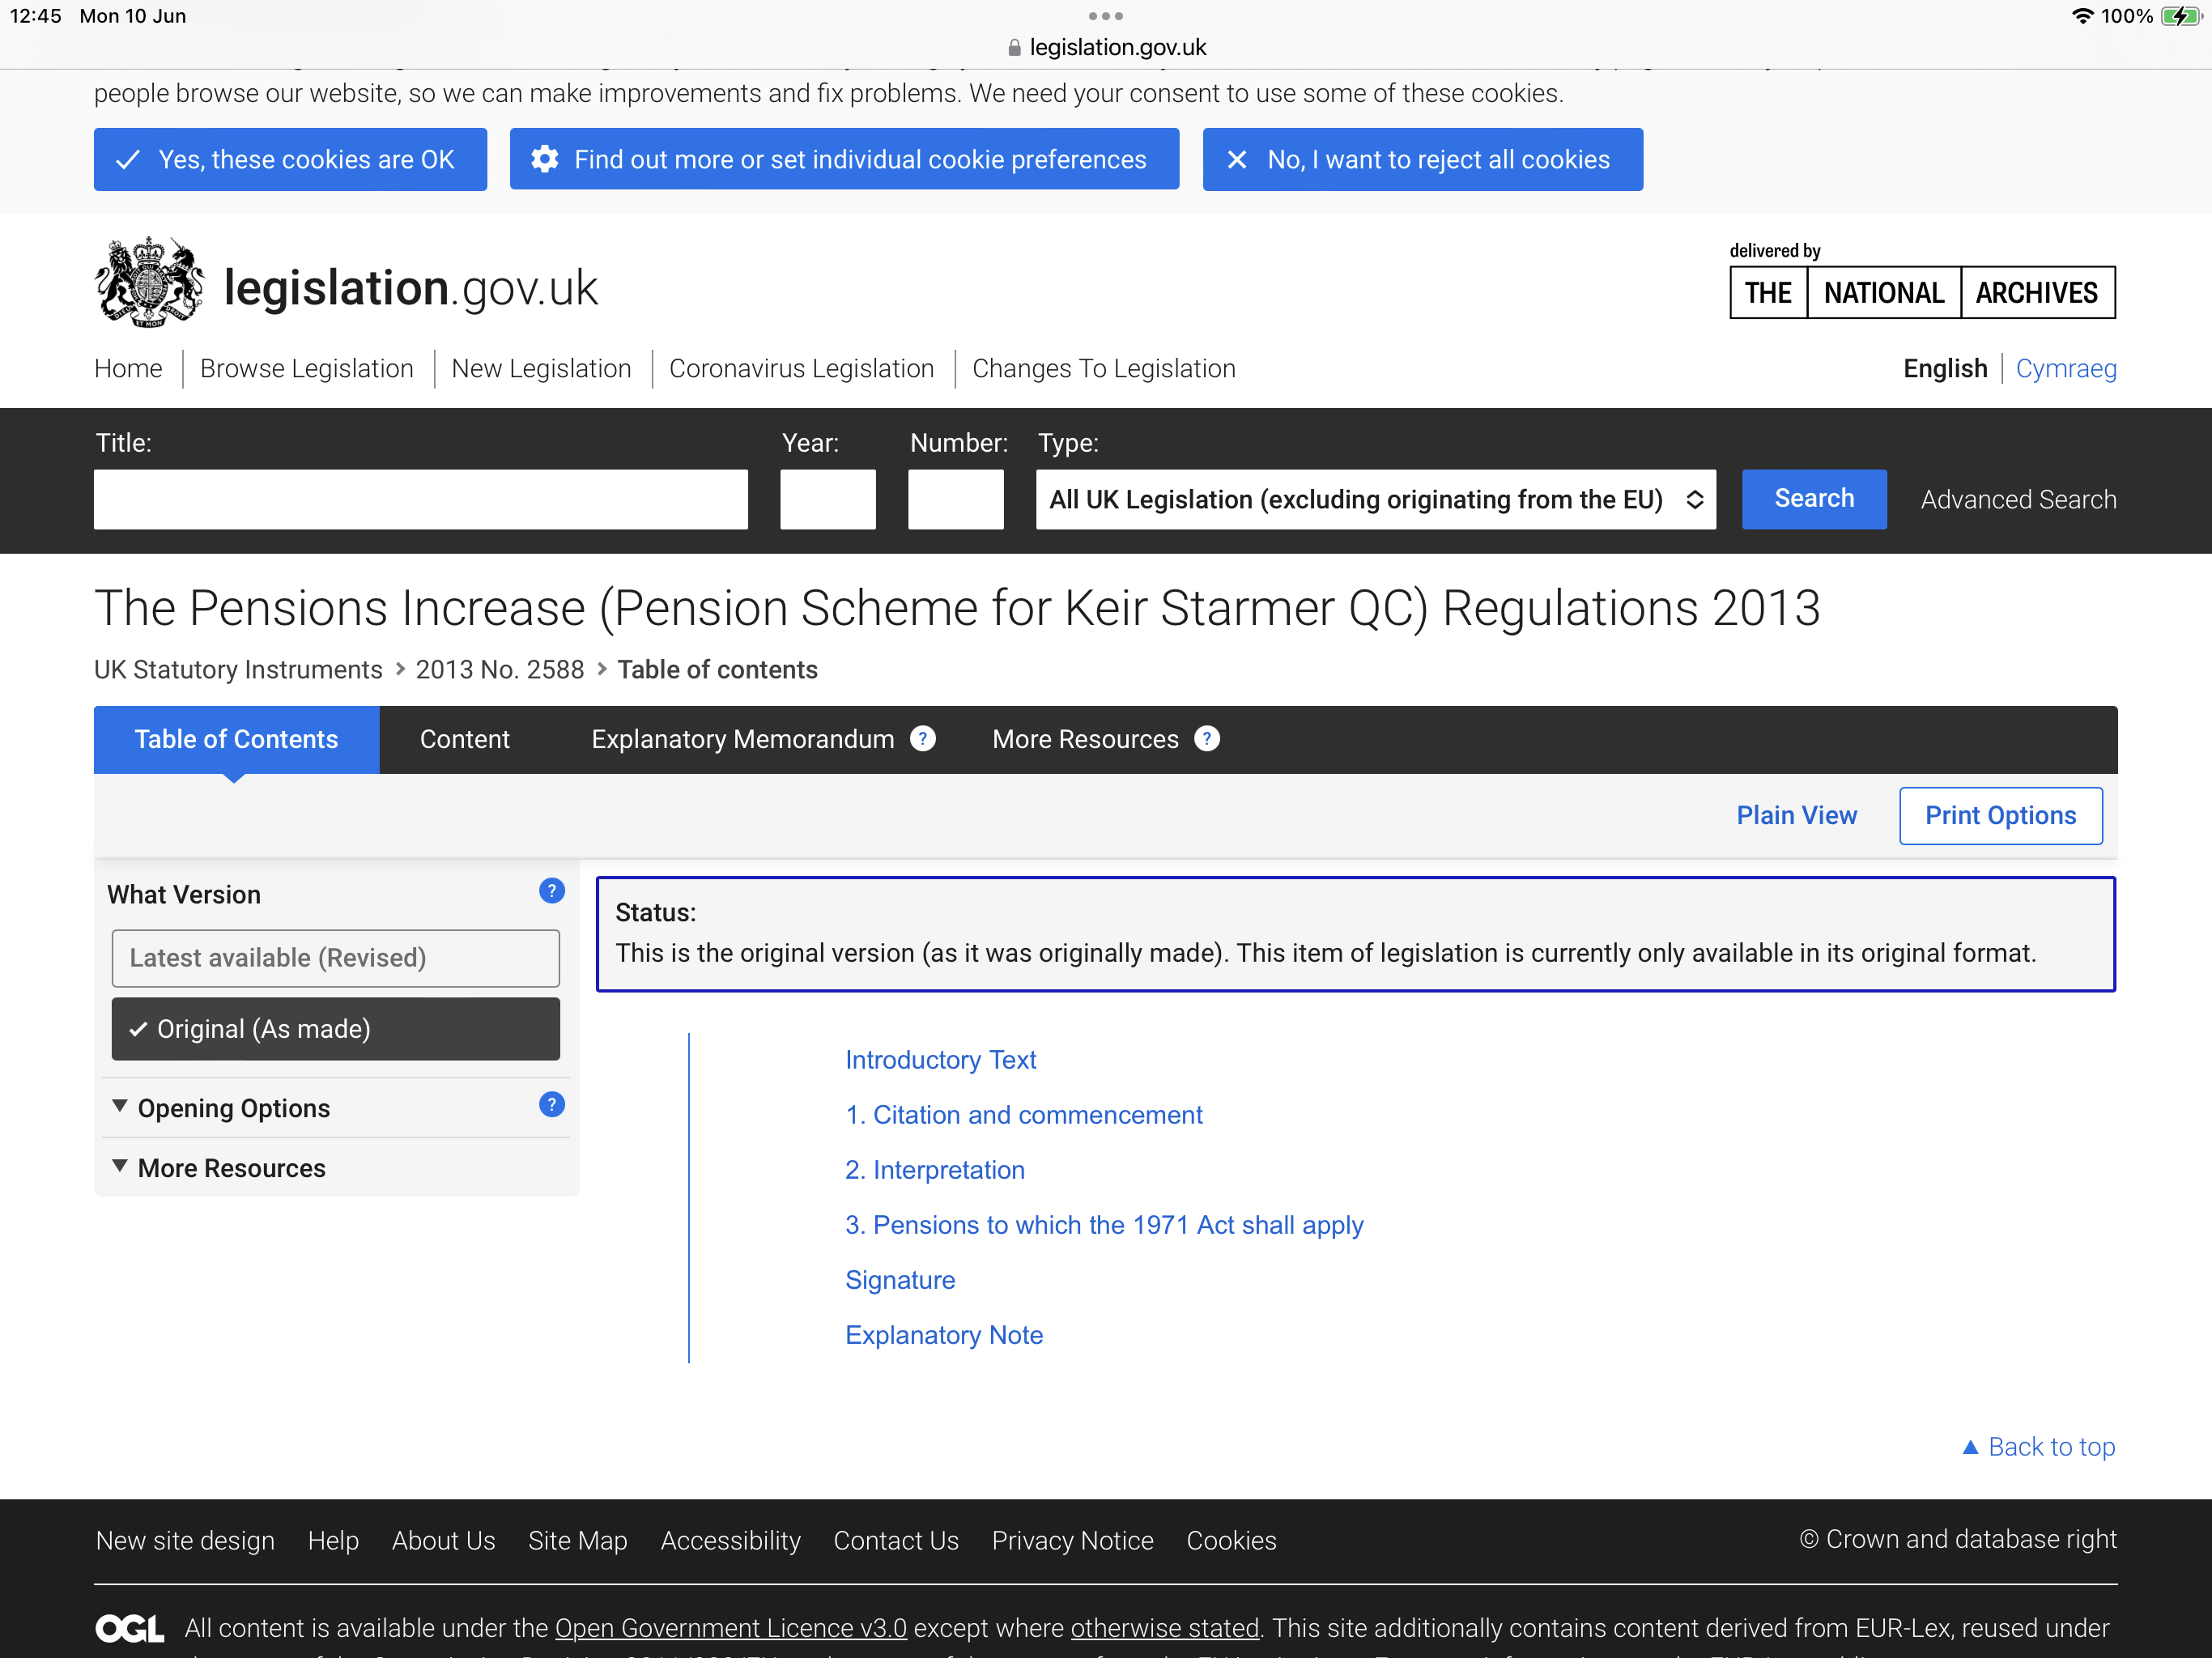This screenshot has height=1658, width=2212.
Task: Click the Opening Options help icon
Action: 551,1105
